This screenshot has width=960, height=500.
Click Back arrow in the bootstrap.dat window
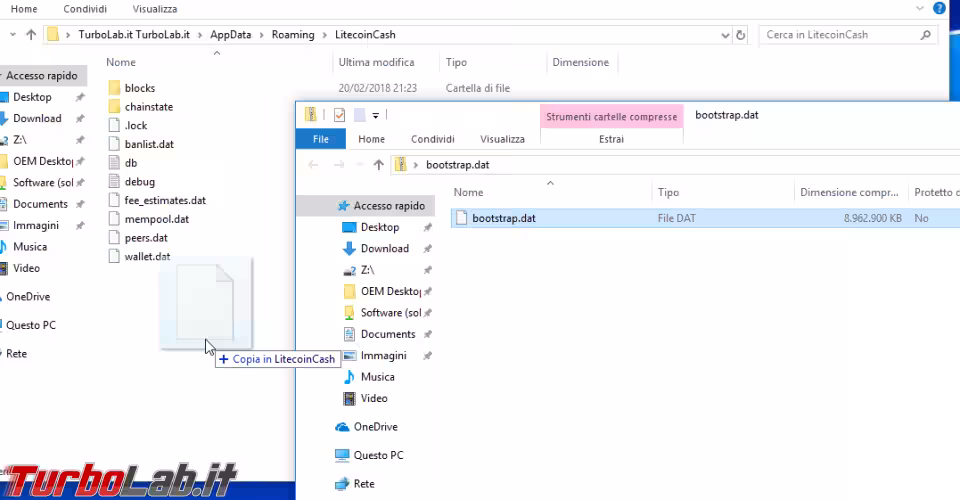coord(313,165)
